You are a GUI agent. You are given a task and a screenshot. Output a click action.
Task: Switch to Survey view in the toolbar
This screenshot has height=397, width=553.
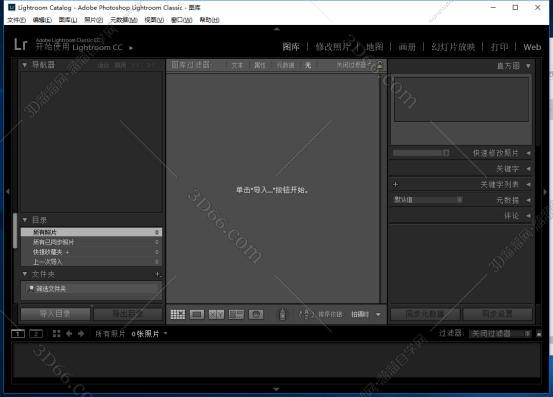[236, 314]
